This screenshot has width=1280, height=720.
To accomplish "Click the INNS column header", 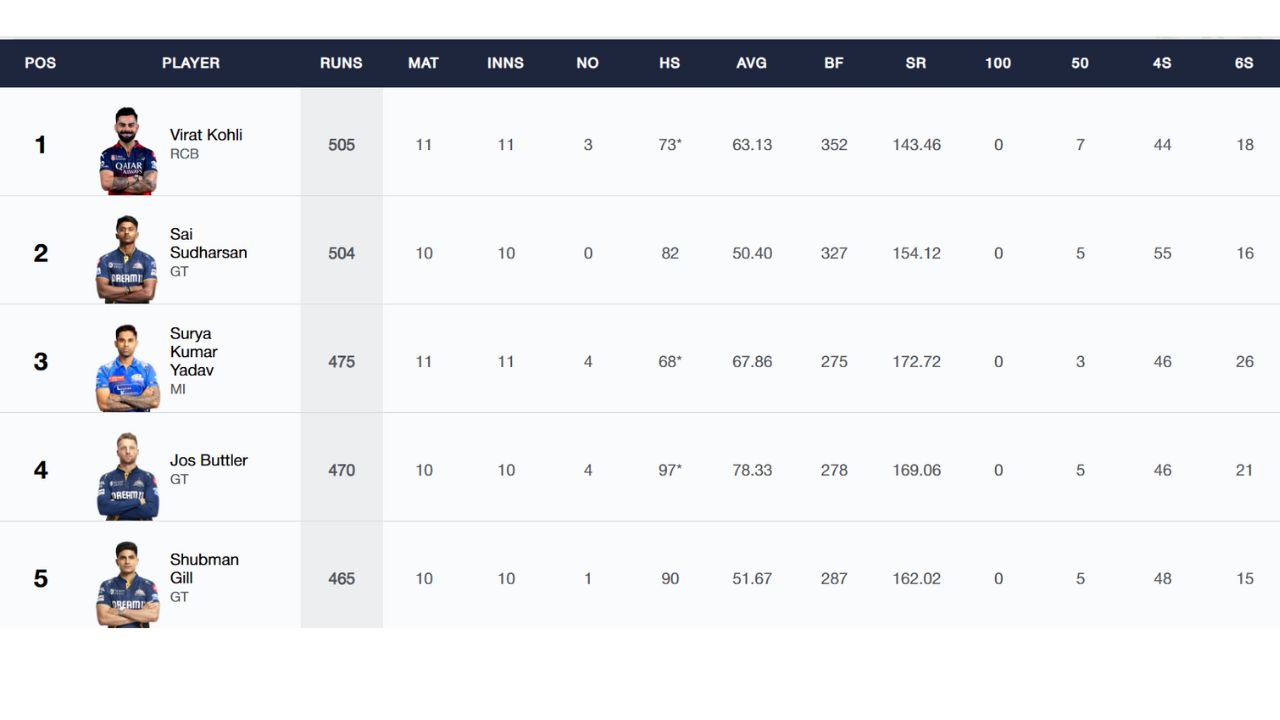I will pyautogui.click(x=505, y=63).
